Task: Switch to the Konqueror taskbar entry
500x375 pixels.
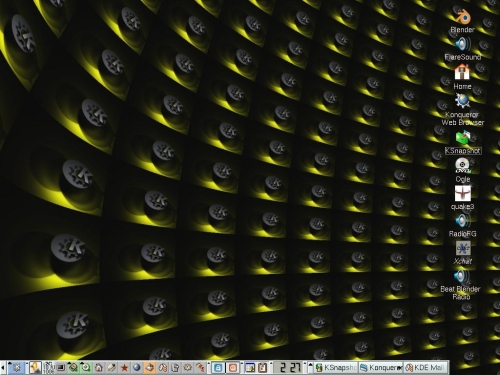Action: pyautogui.click(x=381, y=368)
